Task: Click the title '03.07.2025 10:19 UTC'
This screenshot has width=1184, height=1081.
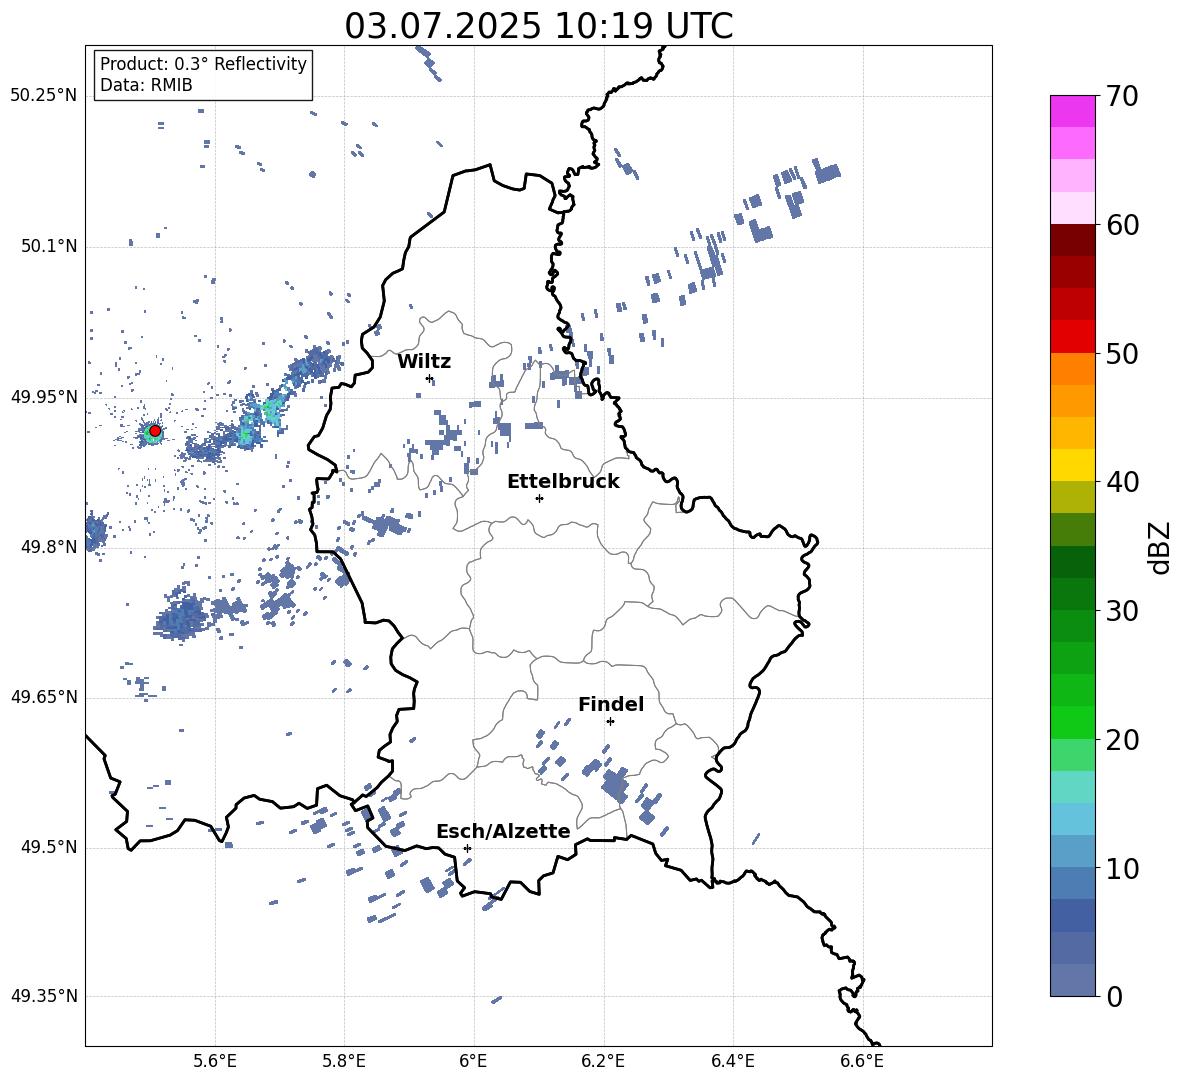Action: tap(538, 26)
